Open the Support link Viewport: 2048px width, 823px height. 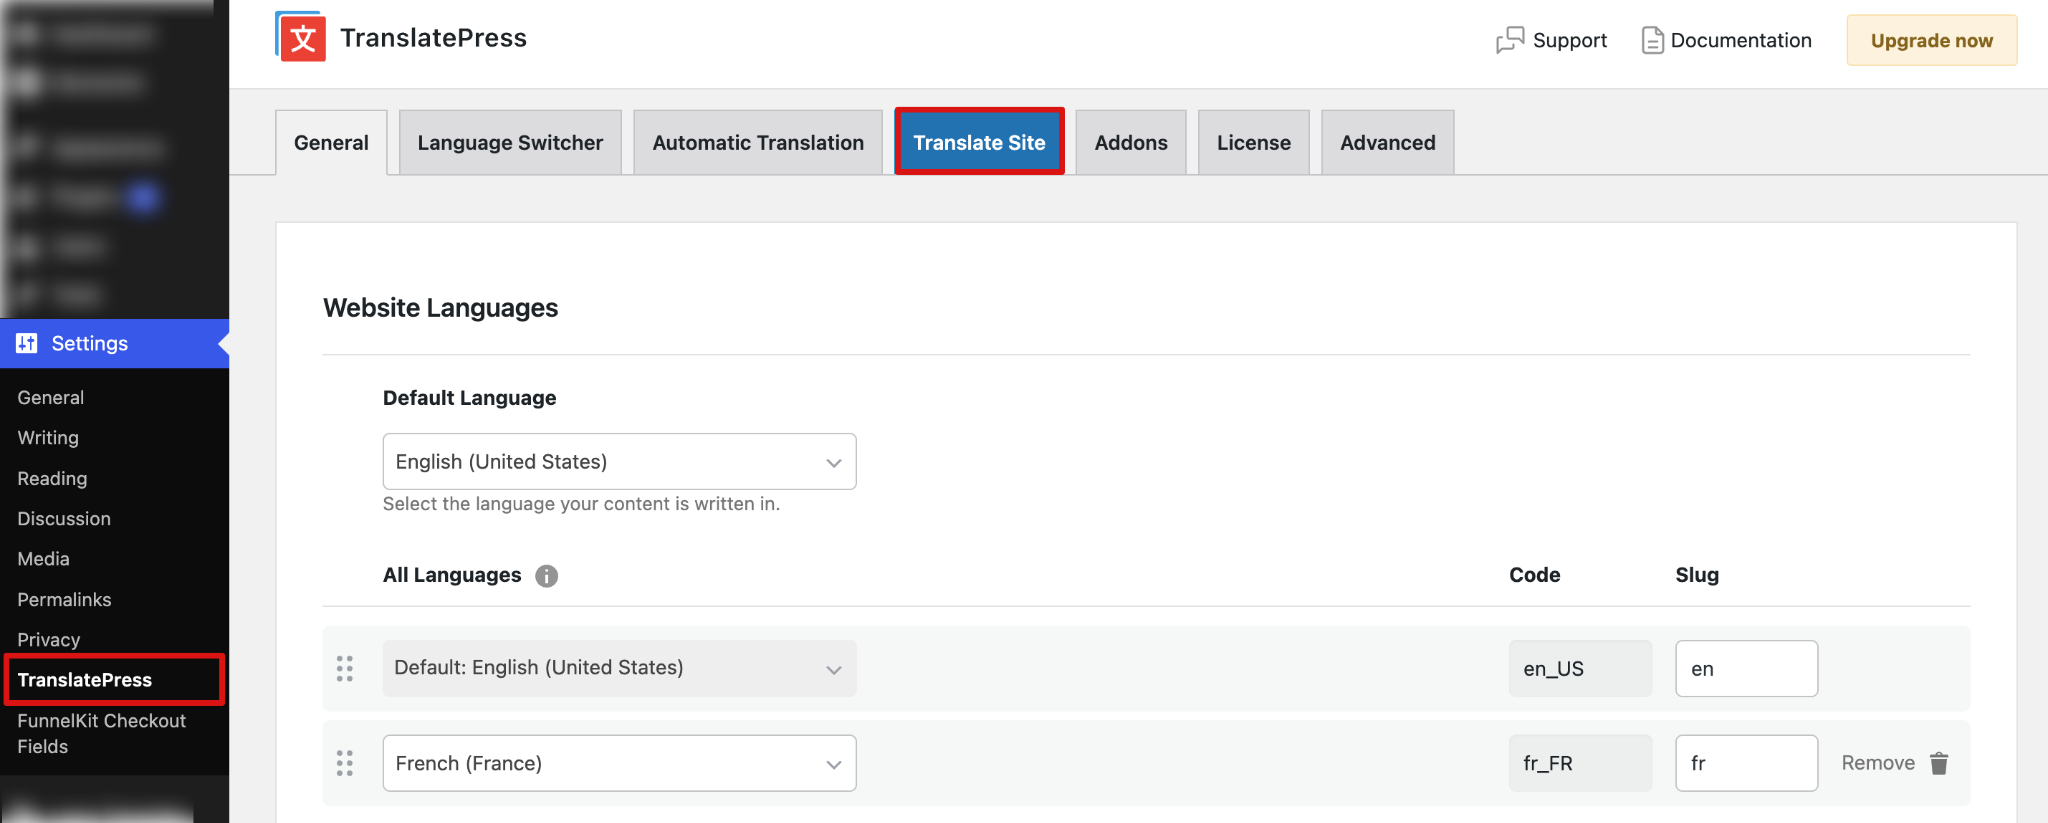1551,40
